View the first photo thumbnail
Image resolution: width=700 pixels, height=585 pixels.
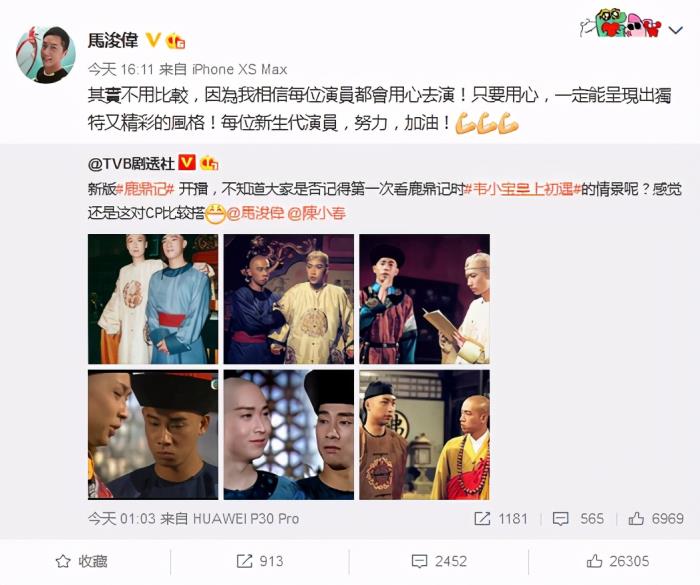pos(153,299)
